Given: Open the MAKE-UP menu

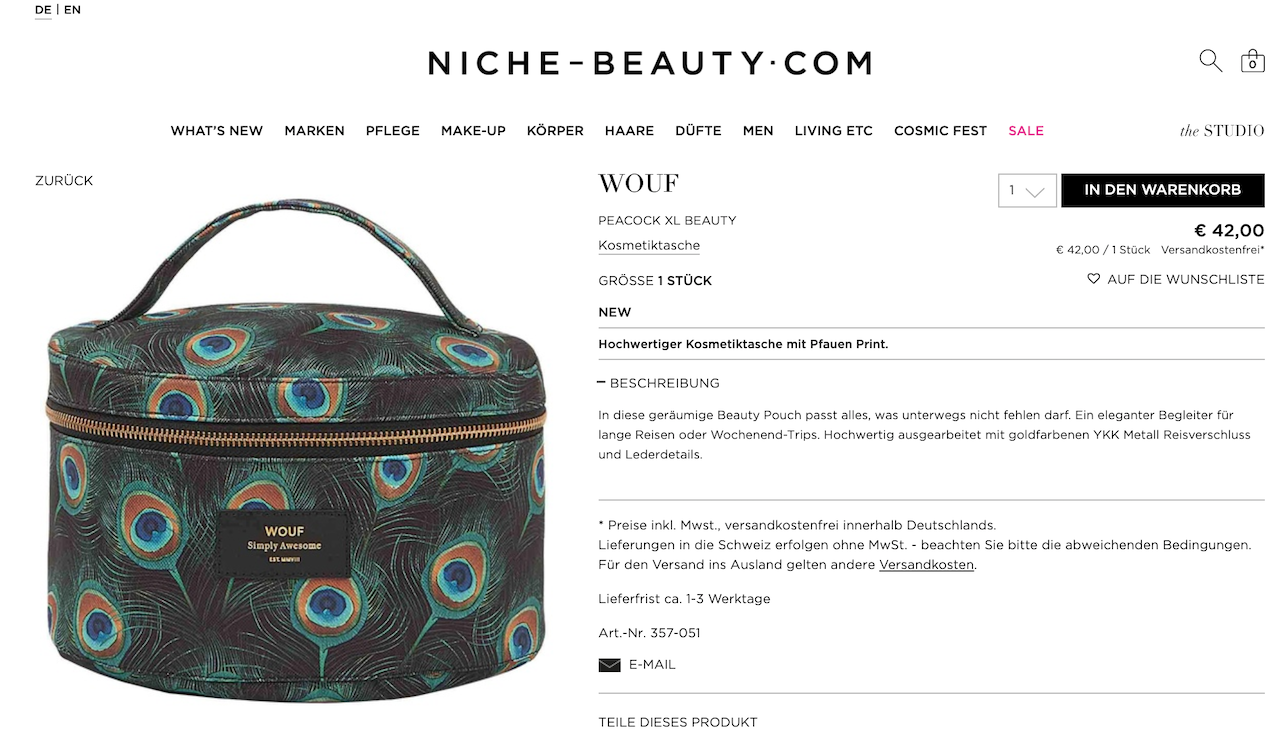Looking at the screenshot, I should click(x=473, y=131).
